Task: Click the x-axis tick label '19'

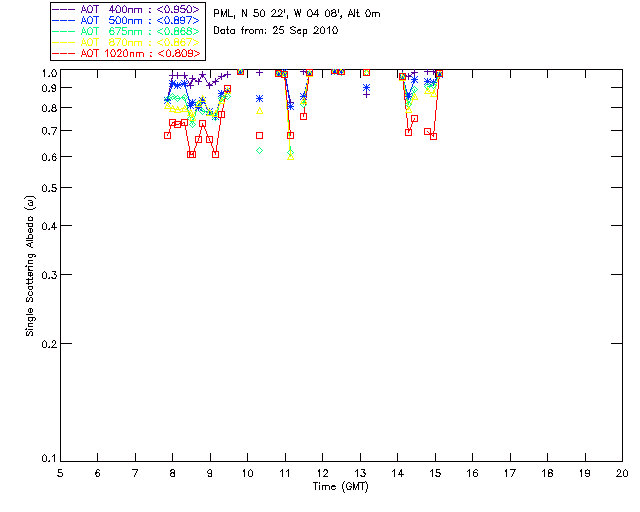Action: 585,473
